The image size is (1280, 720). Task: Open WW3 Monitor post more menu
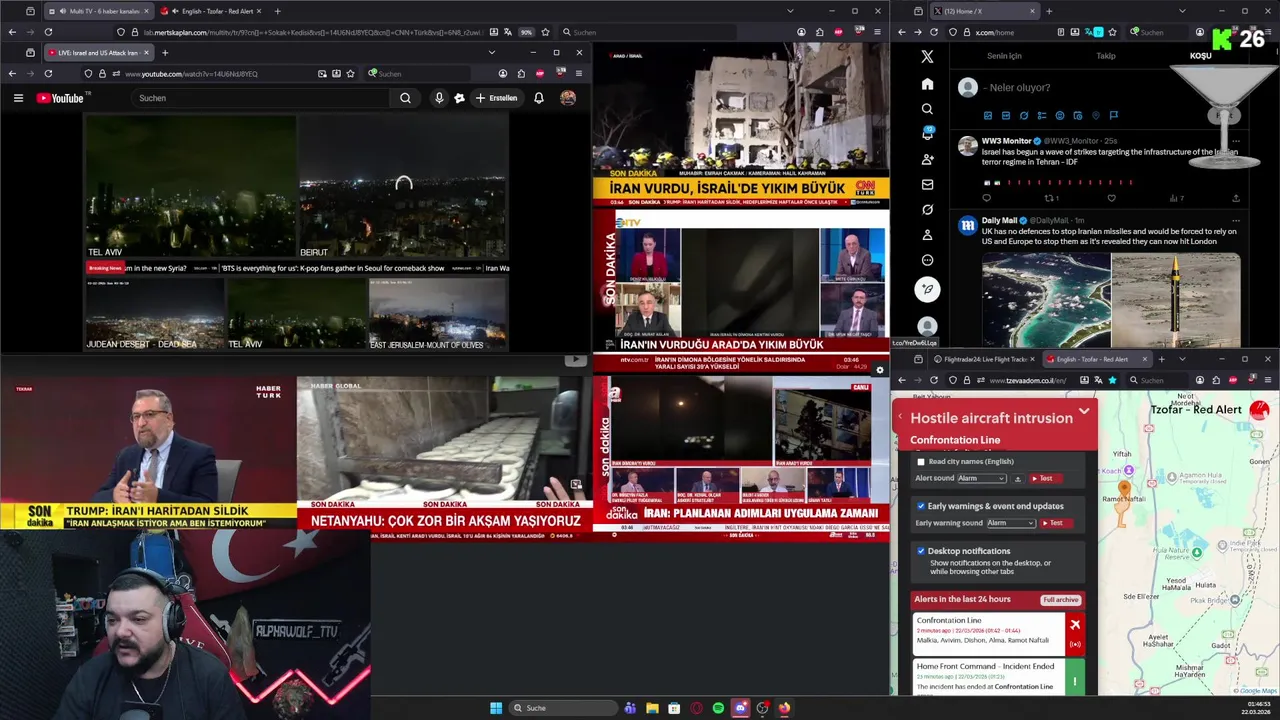point(1236,141)
